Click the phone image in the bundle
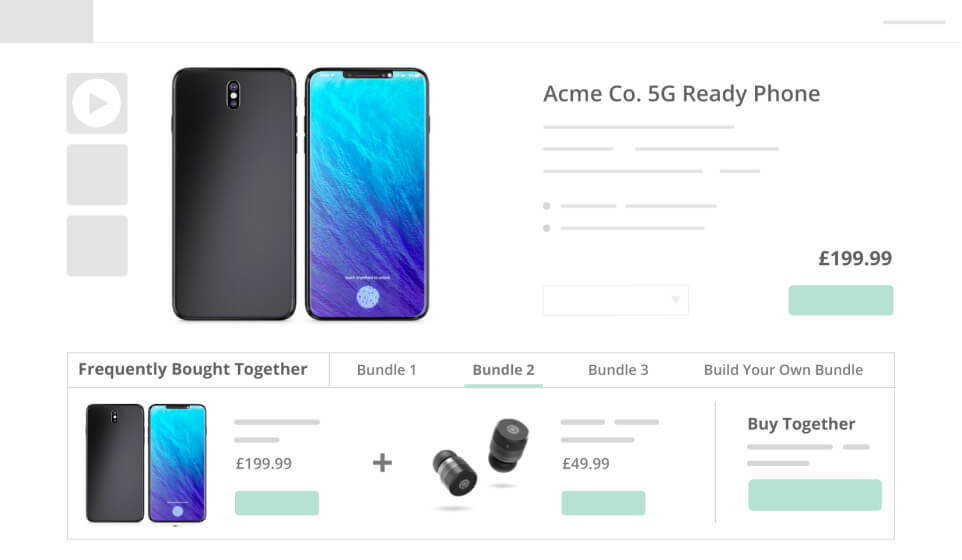The height and width of the screenshot is (560, 962). click(146, 463)
